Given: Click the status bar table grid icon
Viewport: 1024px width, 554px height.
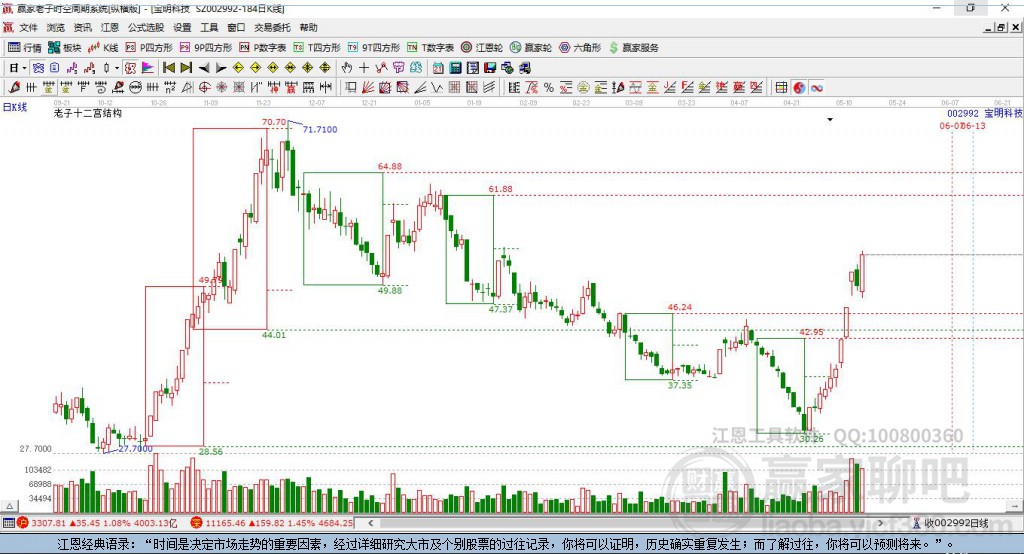Looking at the screenshot, I should pos(8,523).
